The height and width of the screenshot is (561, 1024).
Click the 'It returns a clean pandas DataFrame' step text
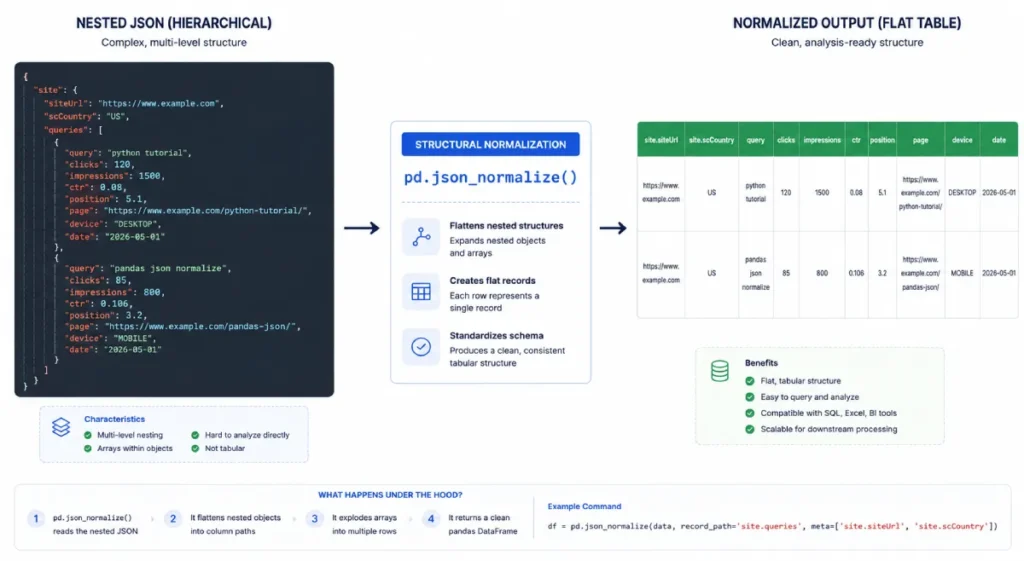click(x=483, y=524)
